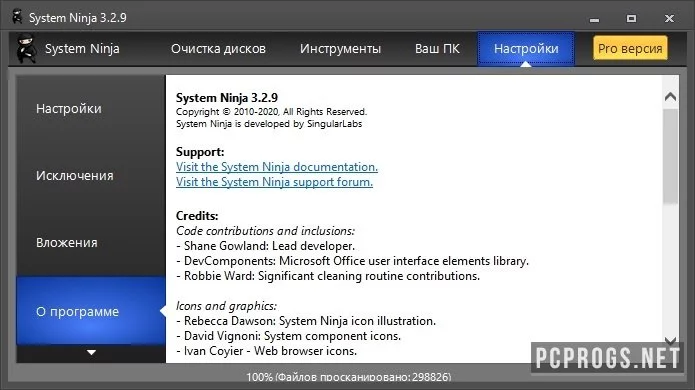Select the О программе sidebar item

tap(91, 311)
